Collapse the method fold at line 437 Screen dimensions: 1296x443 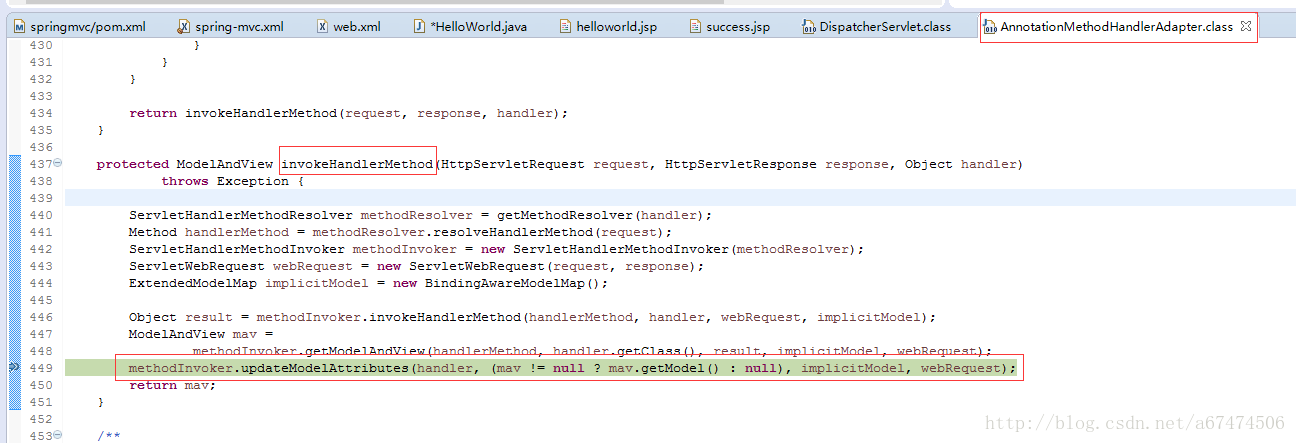point(58,164)
